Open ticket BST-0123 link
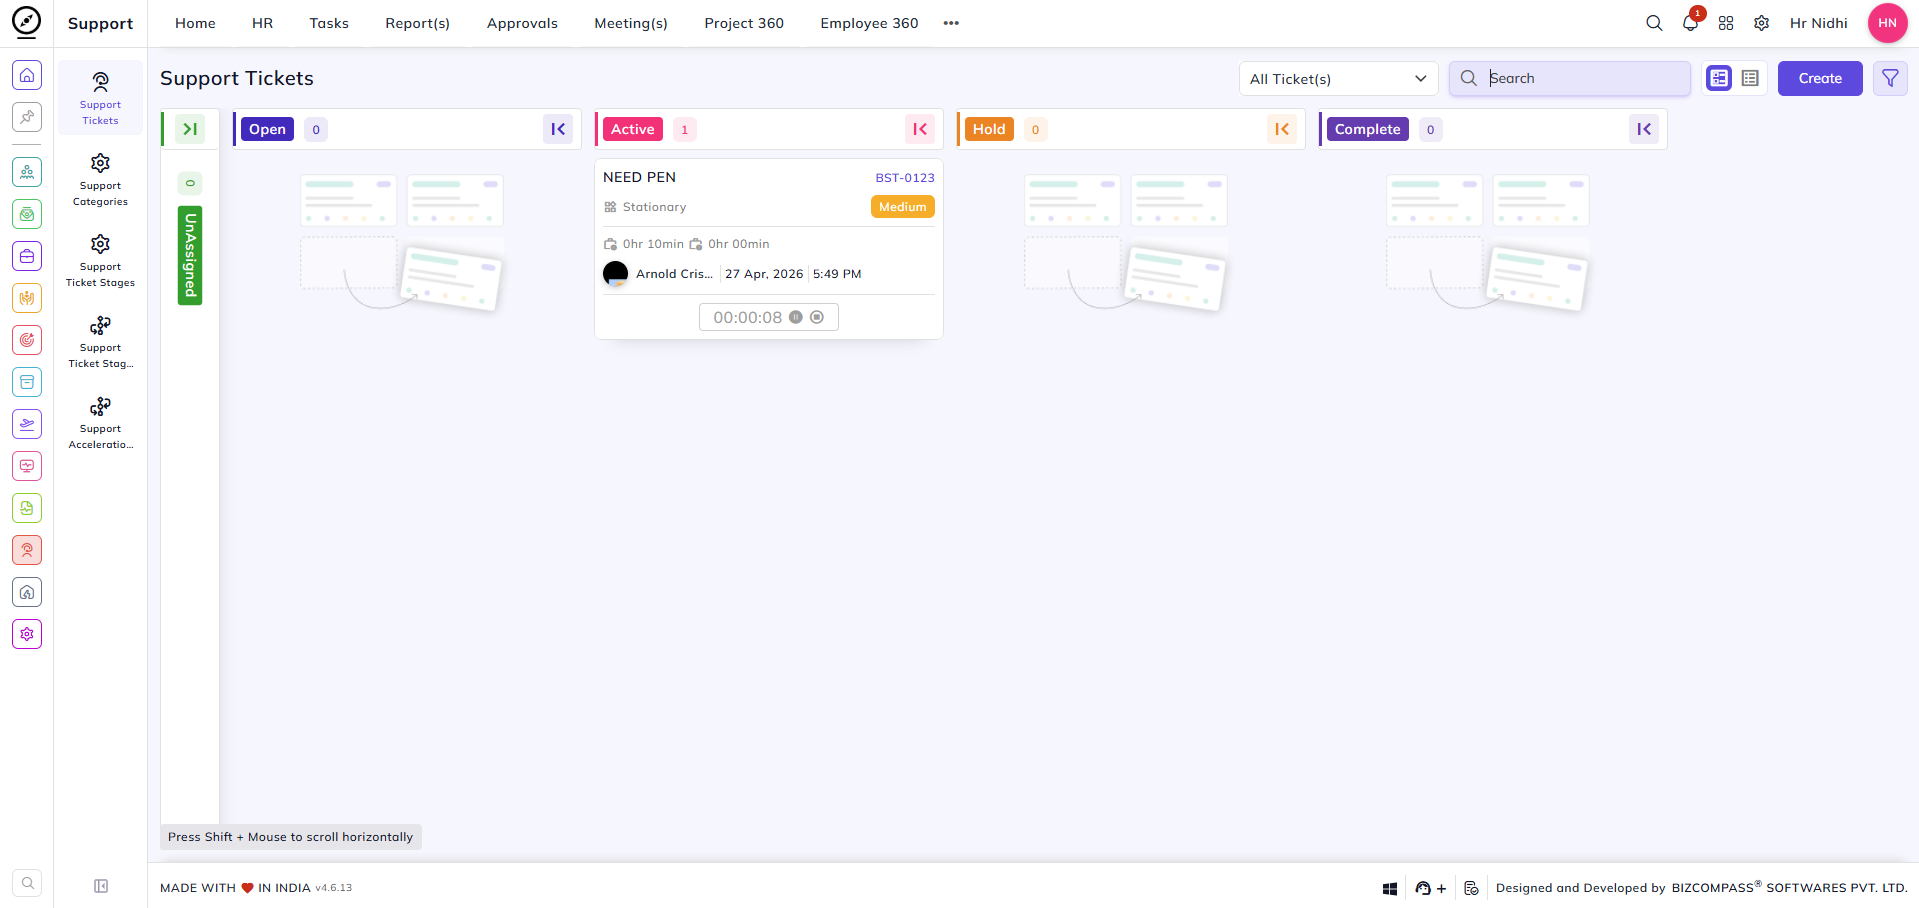This screenshot has height=908, width=1919. click(x=905, y=178)
